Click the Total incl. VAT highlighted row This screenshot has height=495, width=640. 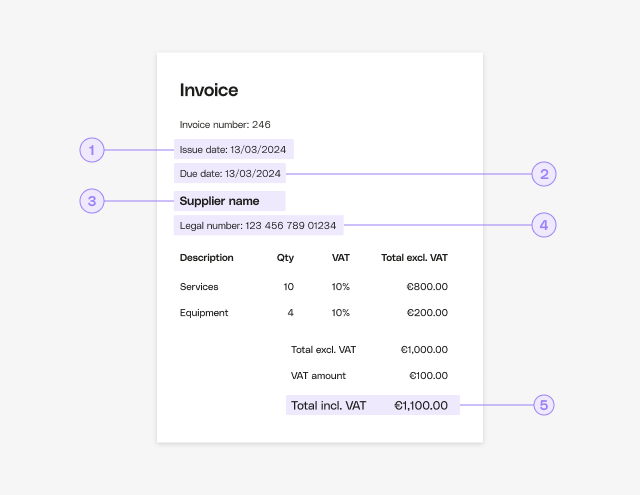pos(372,406)
